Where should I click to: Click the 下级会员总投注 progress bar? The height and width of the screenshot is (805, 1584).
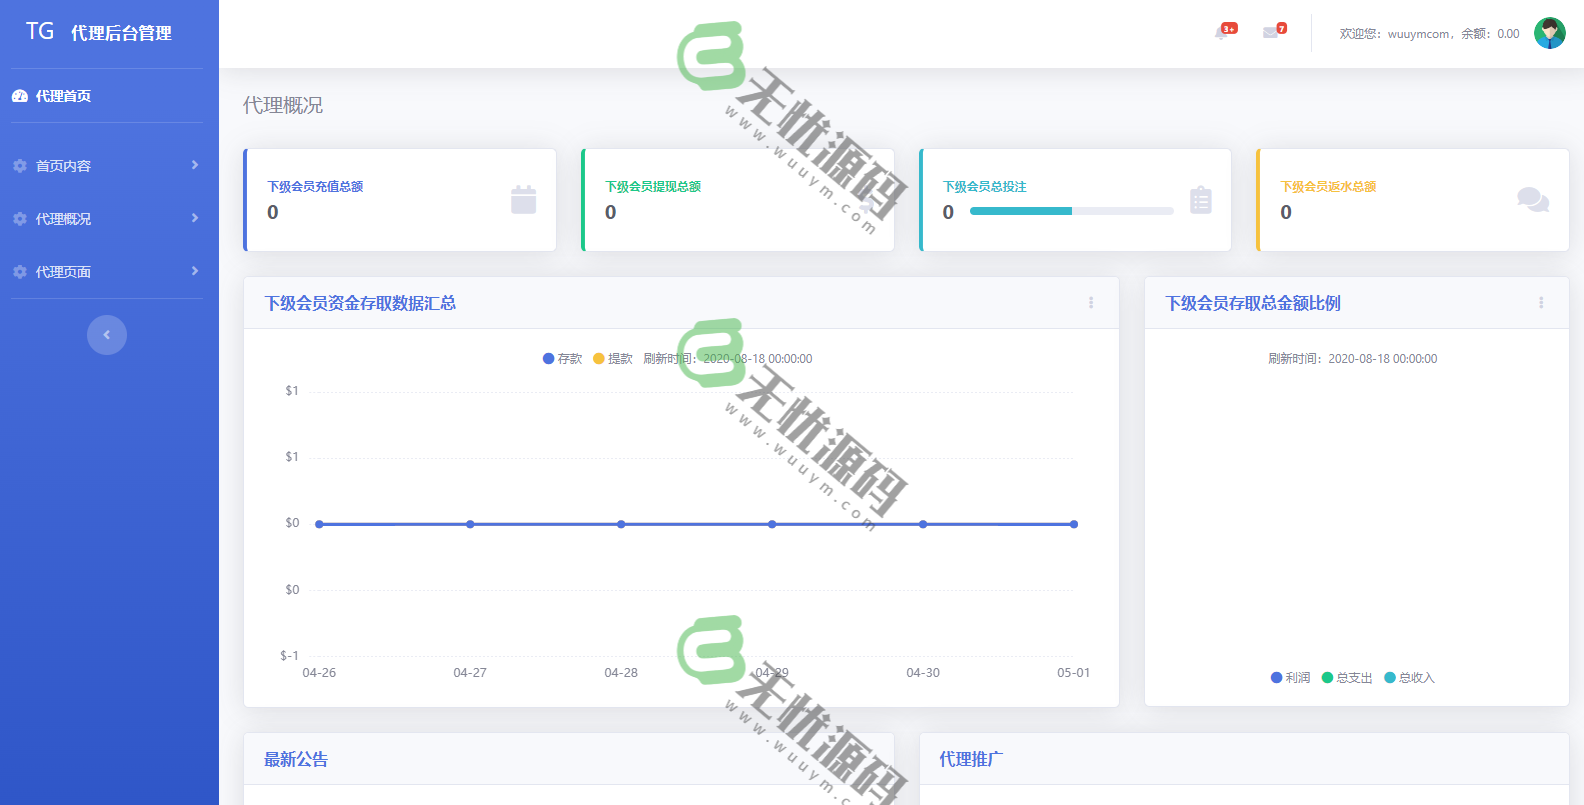(1071, 211)
